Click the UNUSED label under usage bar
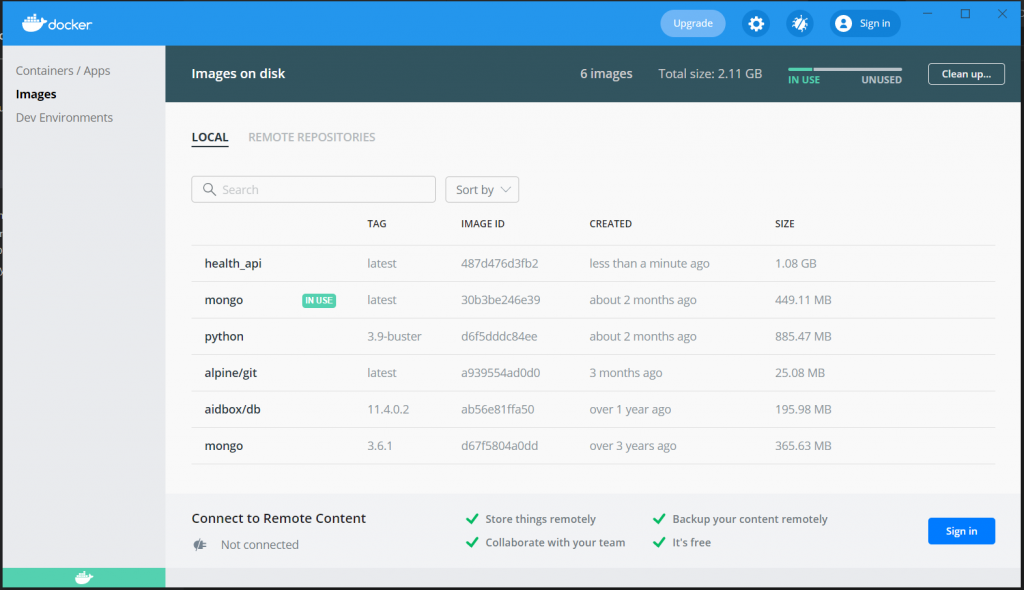This screenshot has width=1024, height=590. point(881,80)
